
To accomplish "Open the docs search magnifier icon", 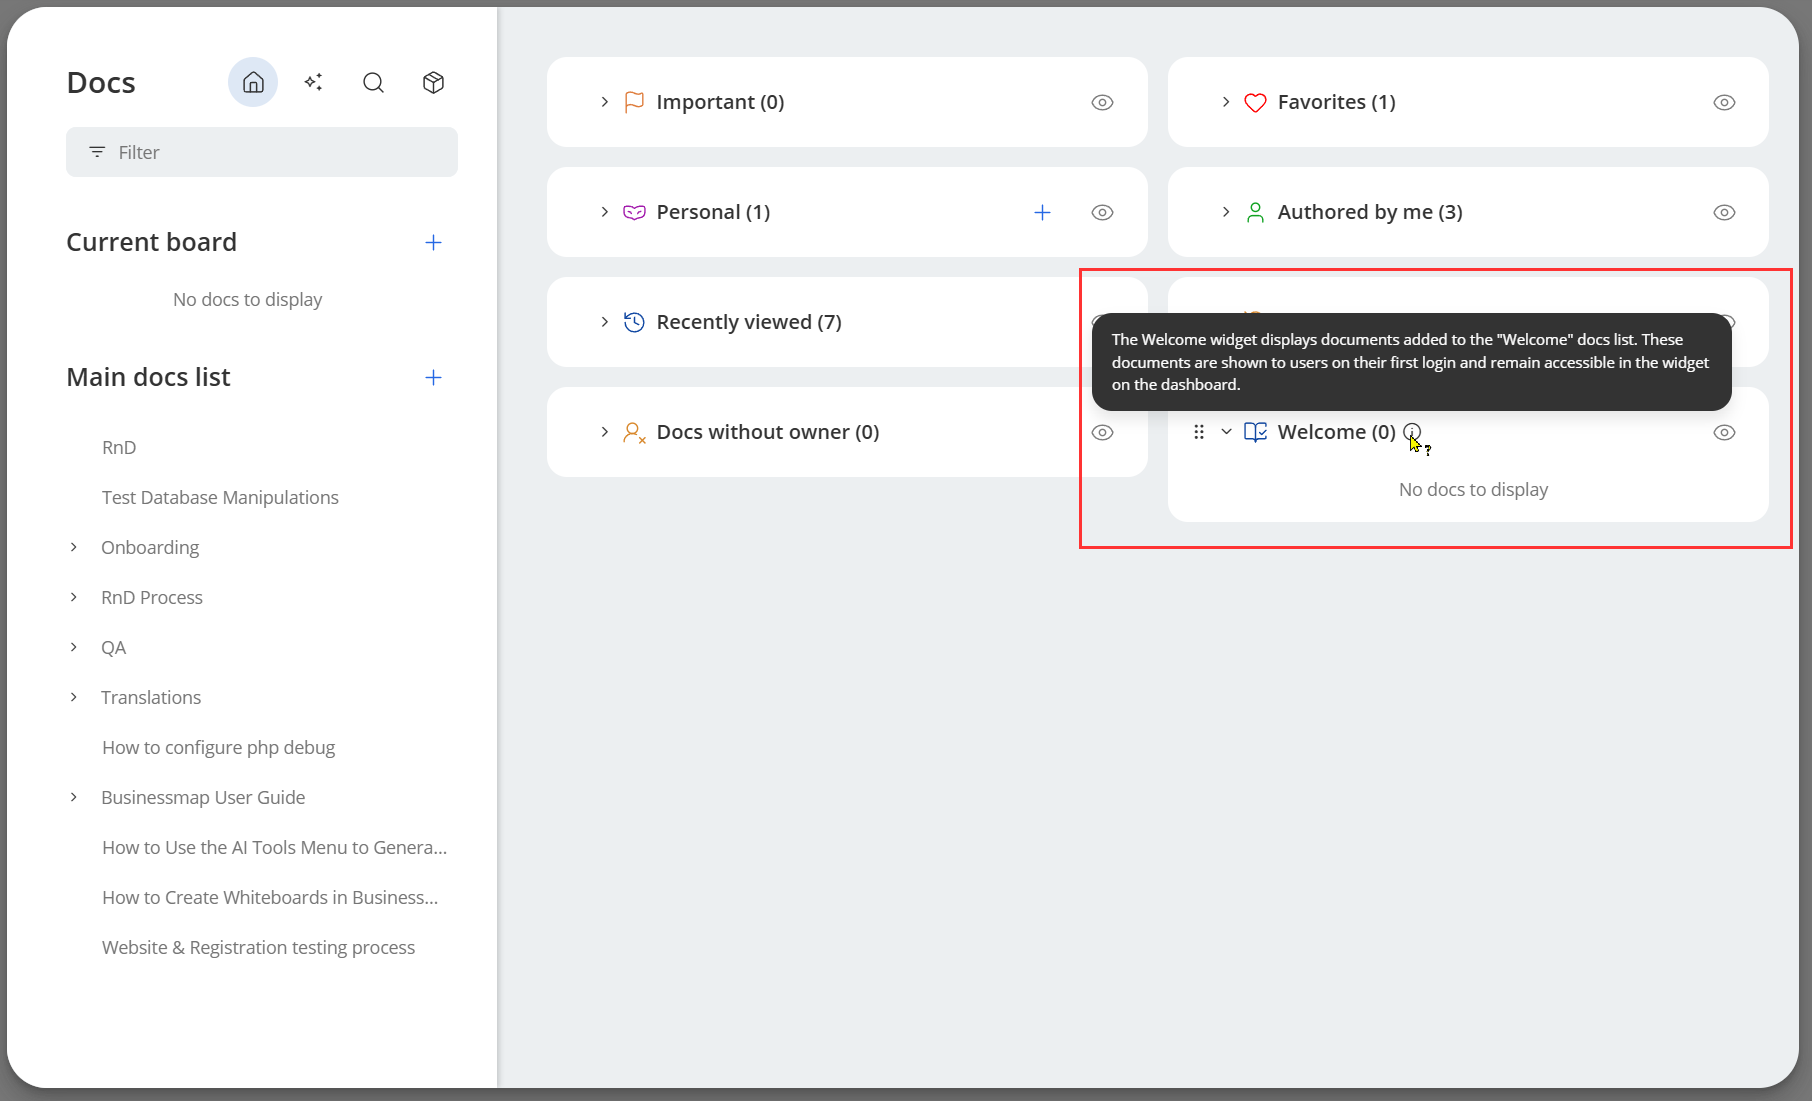I will pyautogui.click(x=373, y=82).
